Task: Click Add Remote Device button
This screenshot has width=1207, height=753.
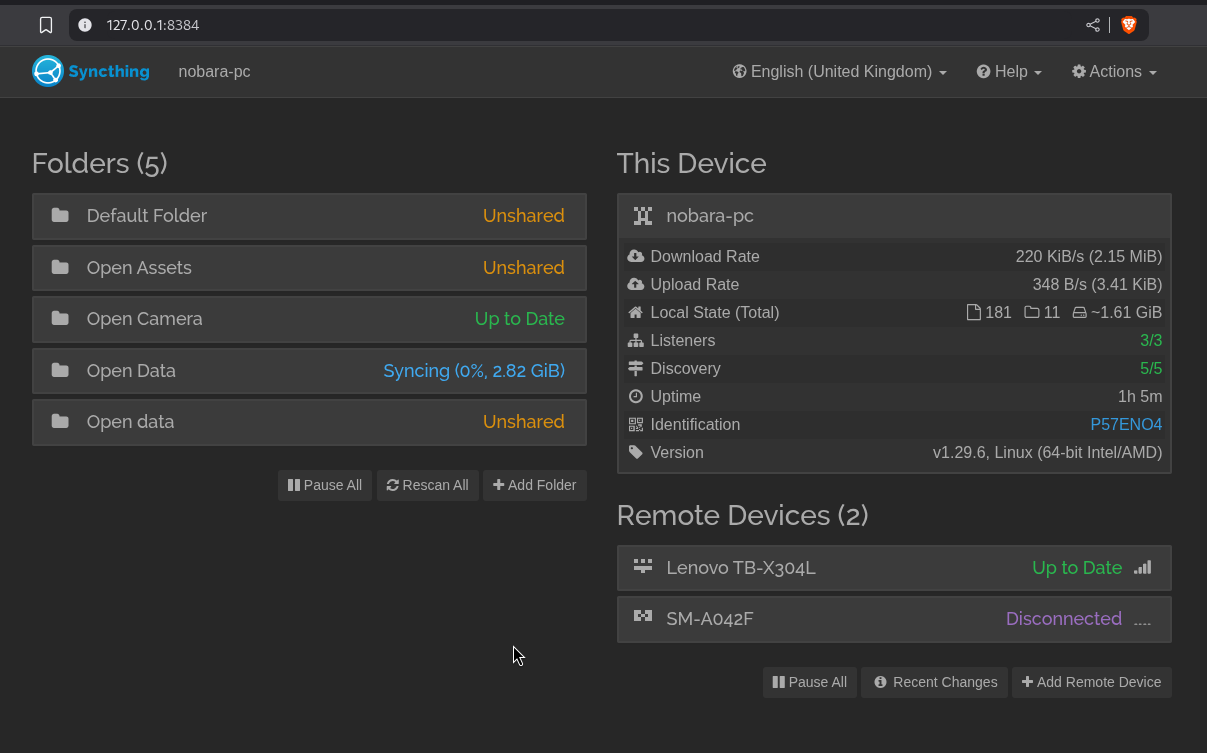Action: click(x=1092, y=682)
